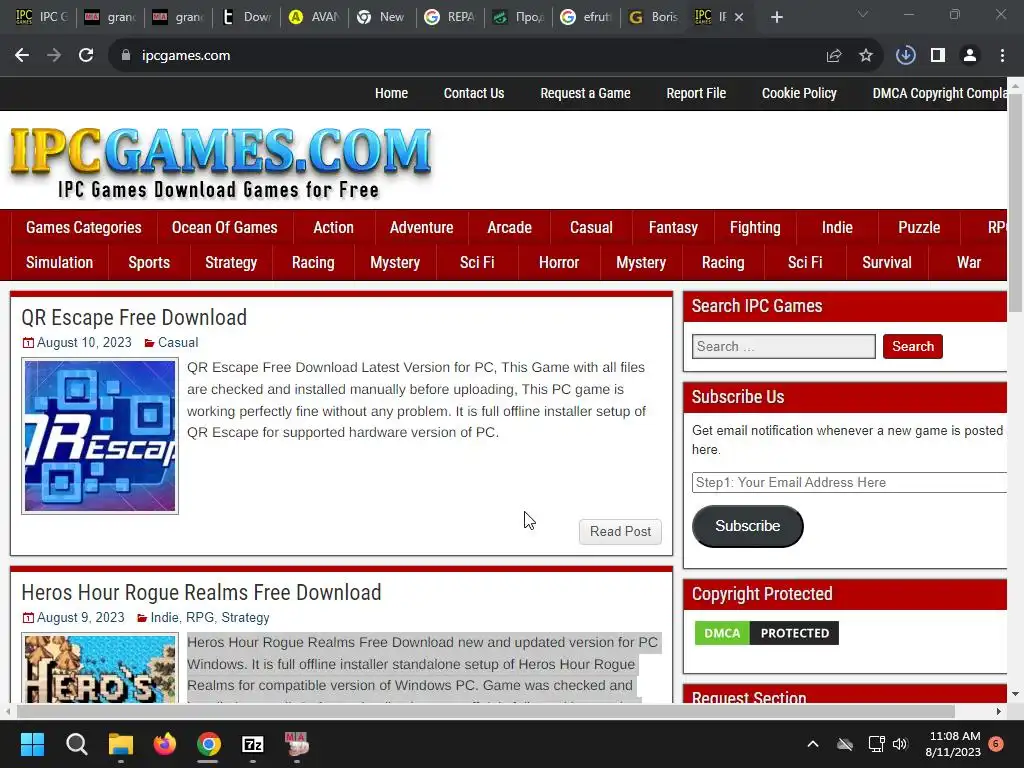
Task: Select the Fantasy category
Action: pyautogui.click(x=673, y=227)
